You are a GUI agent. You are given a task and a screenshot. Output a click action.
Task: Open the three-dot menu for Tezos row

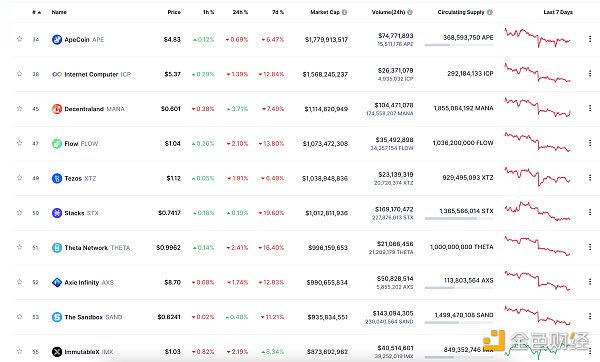[x=590, y=178]
